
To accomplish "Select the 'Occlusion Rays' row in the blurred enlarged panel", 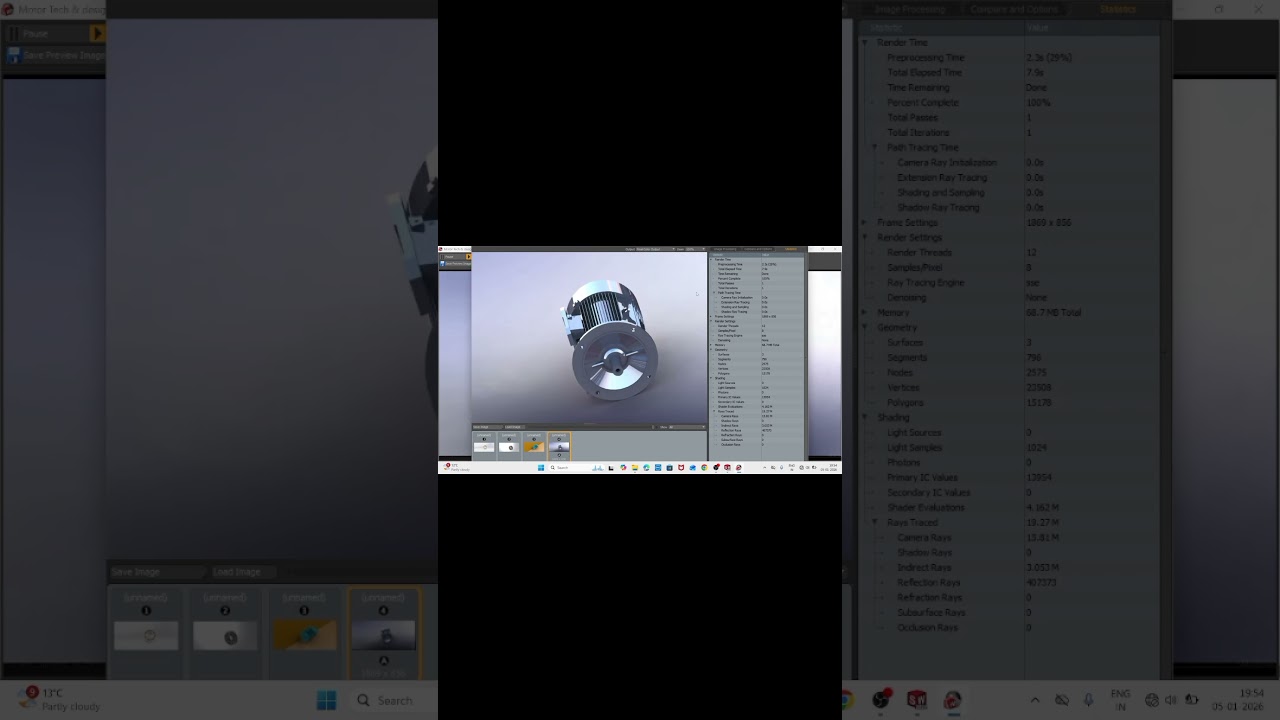I will tap(1010, 628).
